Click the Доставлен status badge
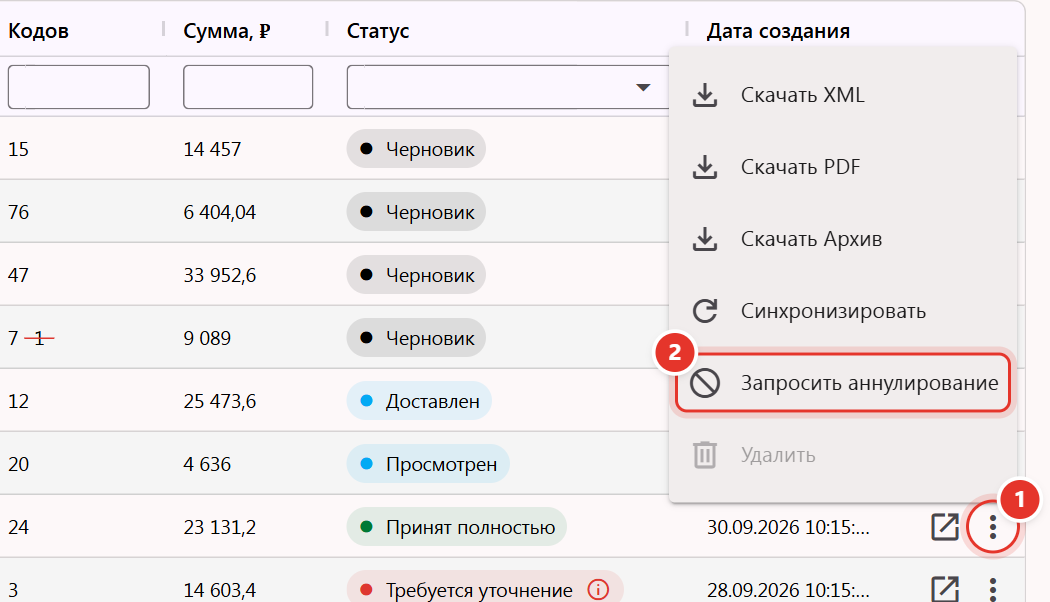This screenshot has height=602, width=1050. click(x=419, y=400)
